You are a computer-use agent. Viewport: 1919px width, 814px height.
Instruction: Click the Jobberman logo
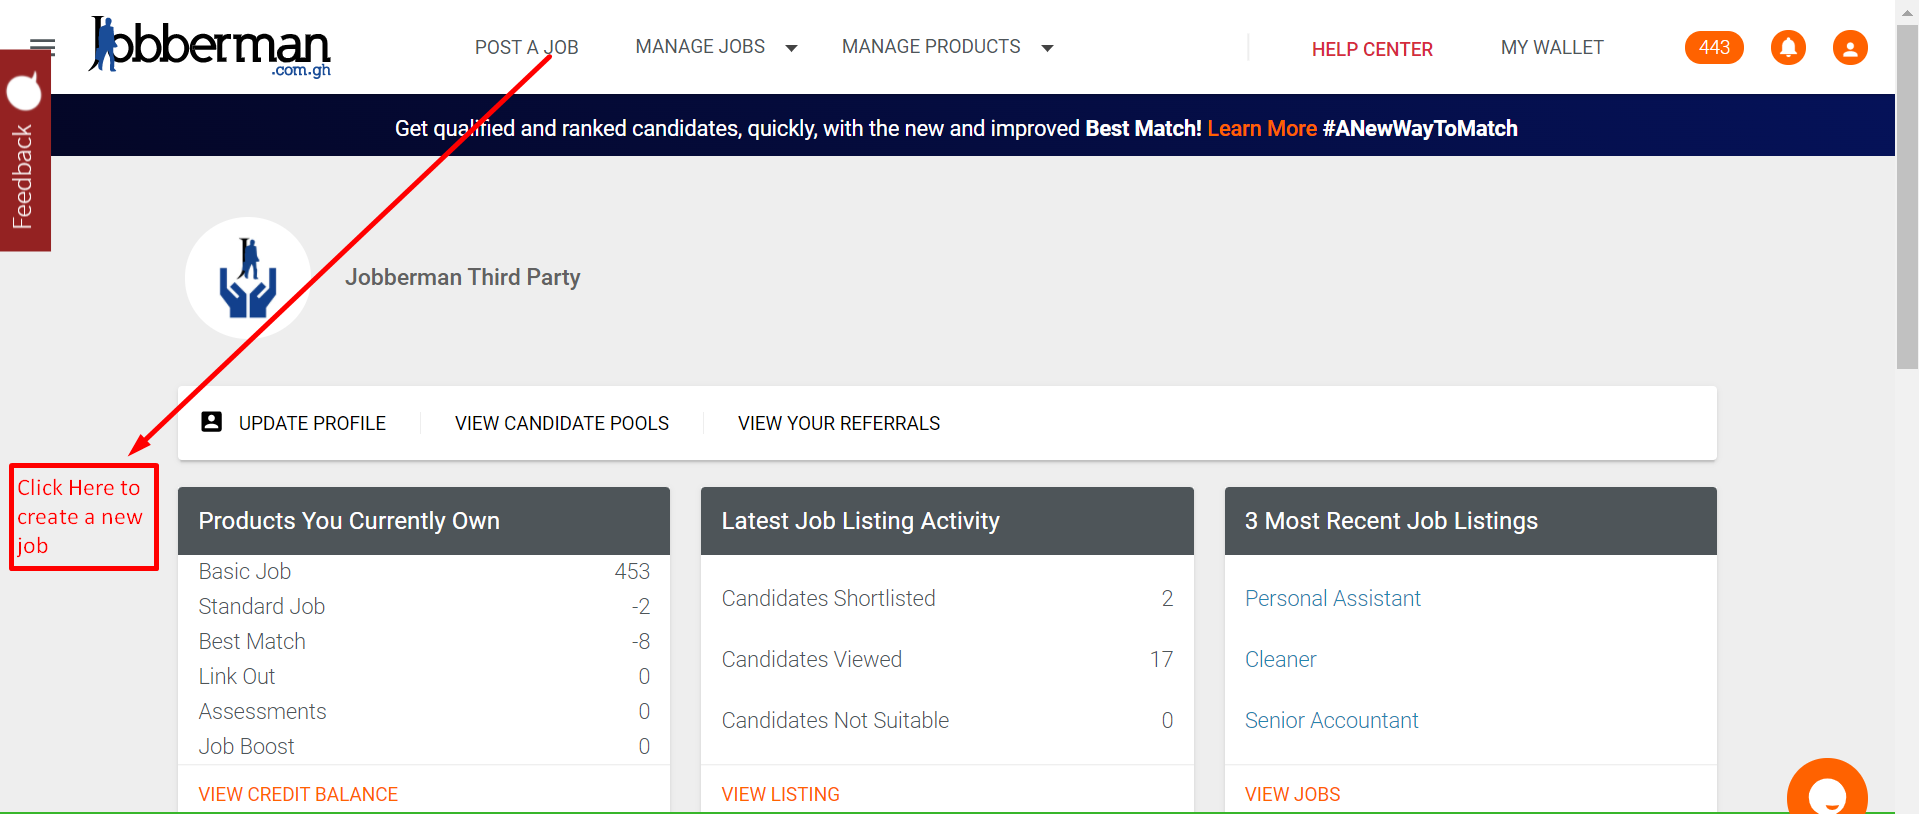pos(210,46)
